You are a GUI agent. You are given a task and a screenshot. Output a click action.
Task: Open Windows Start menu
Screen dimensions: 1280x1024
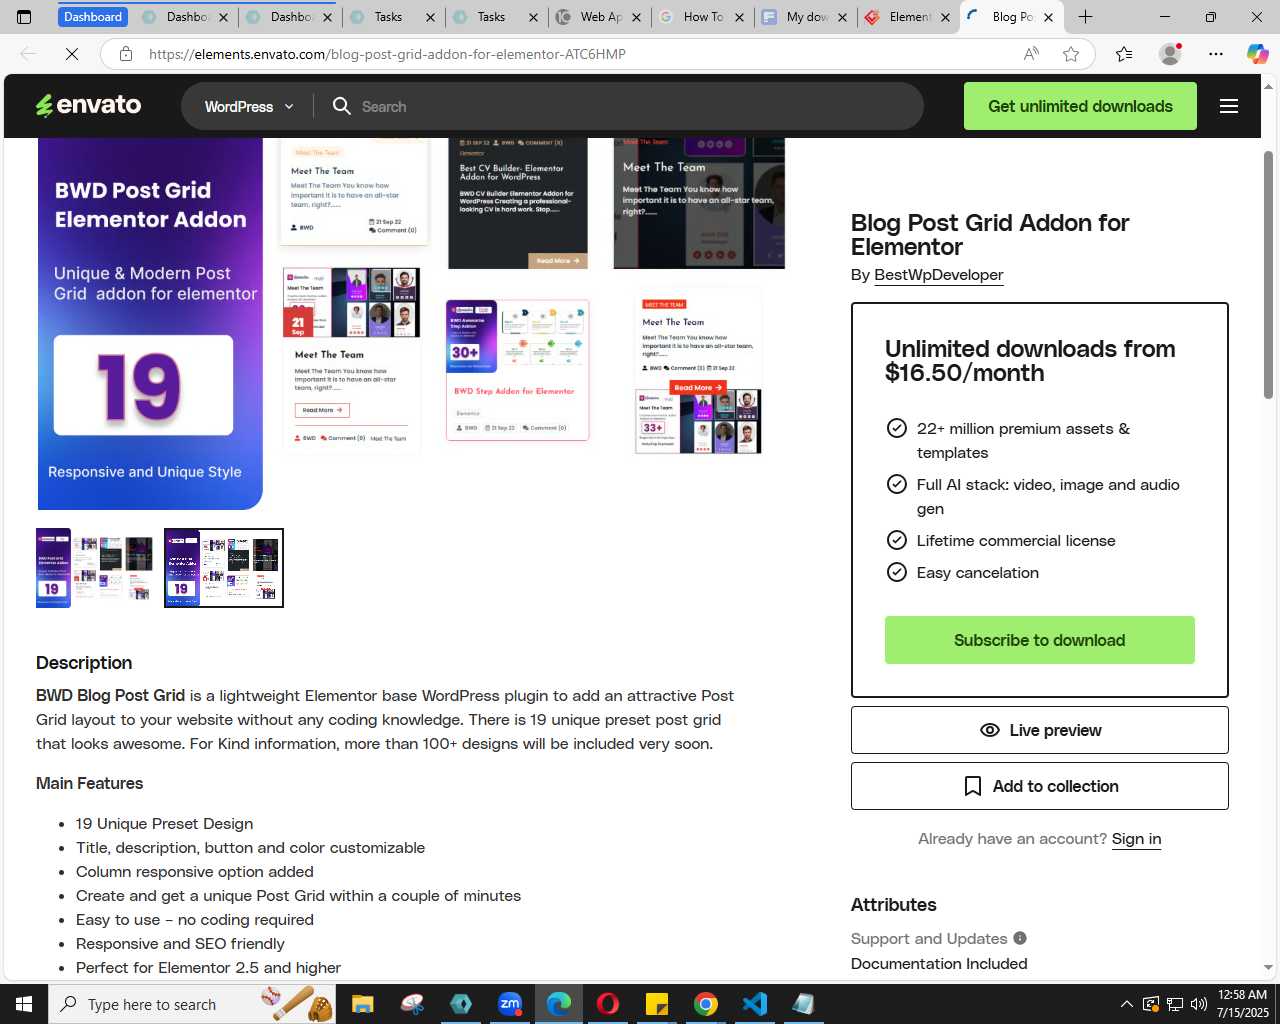click(x=24, y=1004)
